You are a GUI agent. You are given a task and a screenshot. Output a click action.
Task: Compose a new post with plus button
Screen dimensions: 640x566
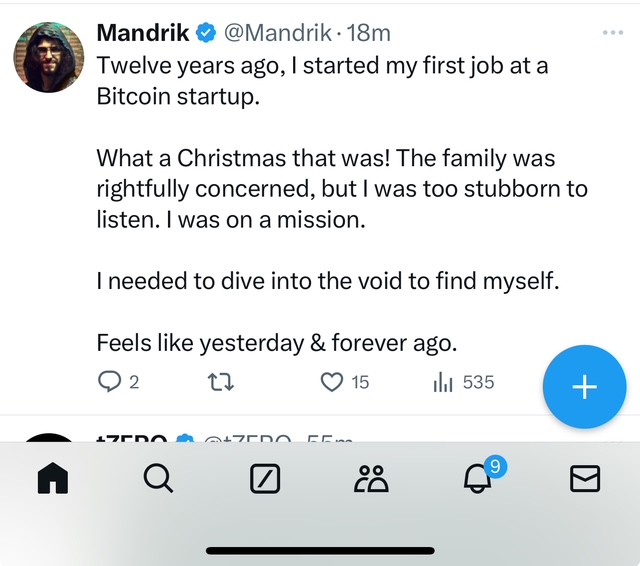(584, 387)
